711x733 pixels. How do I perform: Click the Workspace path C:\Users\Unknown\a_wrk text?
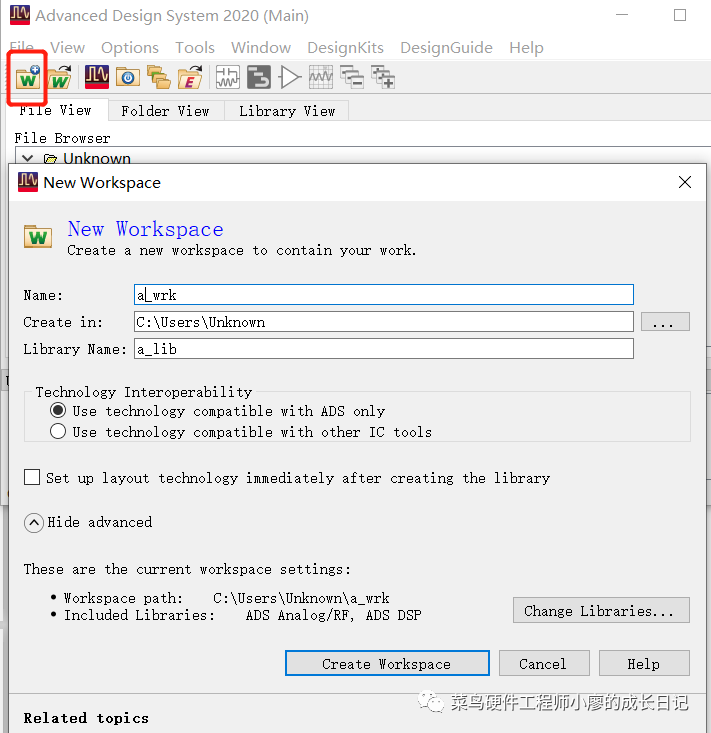pyautogui.click(x=301, y=598)
